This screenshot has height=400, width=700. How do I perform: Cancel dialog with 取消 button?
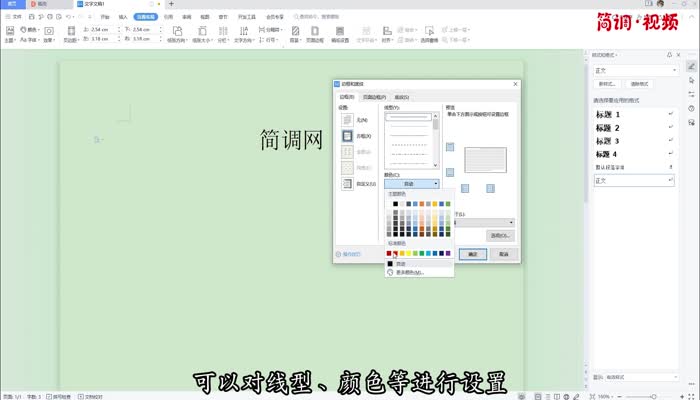coord(504,254)
